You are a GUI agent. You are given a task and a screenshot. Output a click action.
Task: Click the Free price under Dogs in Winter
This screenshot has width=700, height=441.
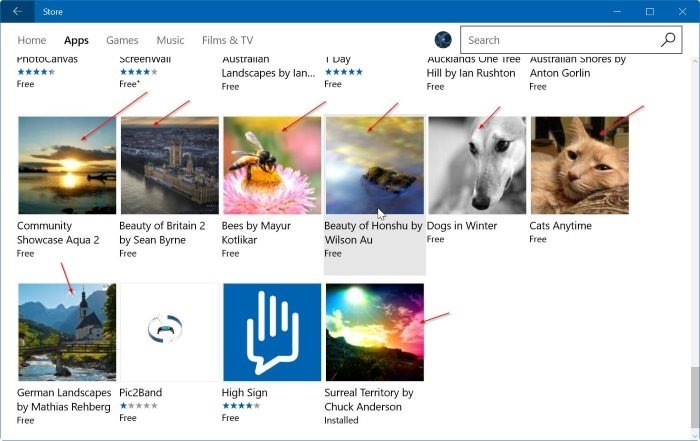[x=435, y=239]
